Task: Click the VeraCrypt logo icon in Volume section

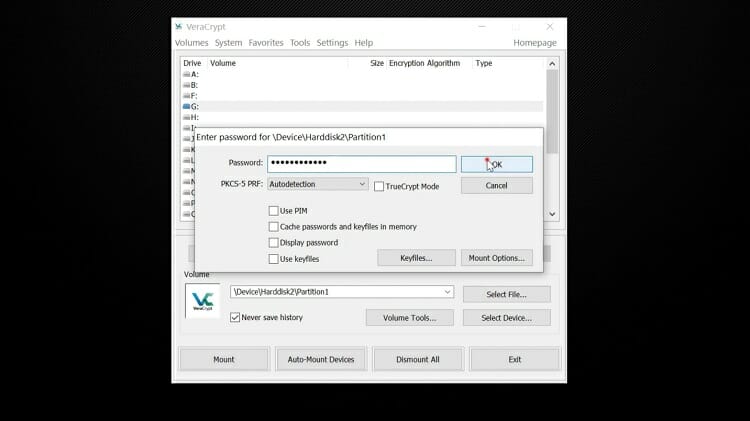Action: 202,301
